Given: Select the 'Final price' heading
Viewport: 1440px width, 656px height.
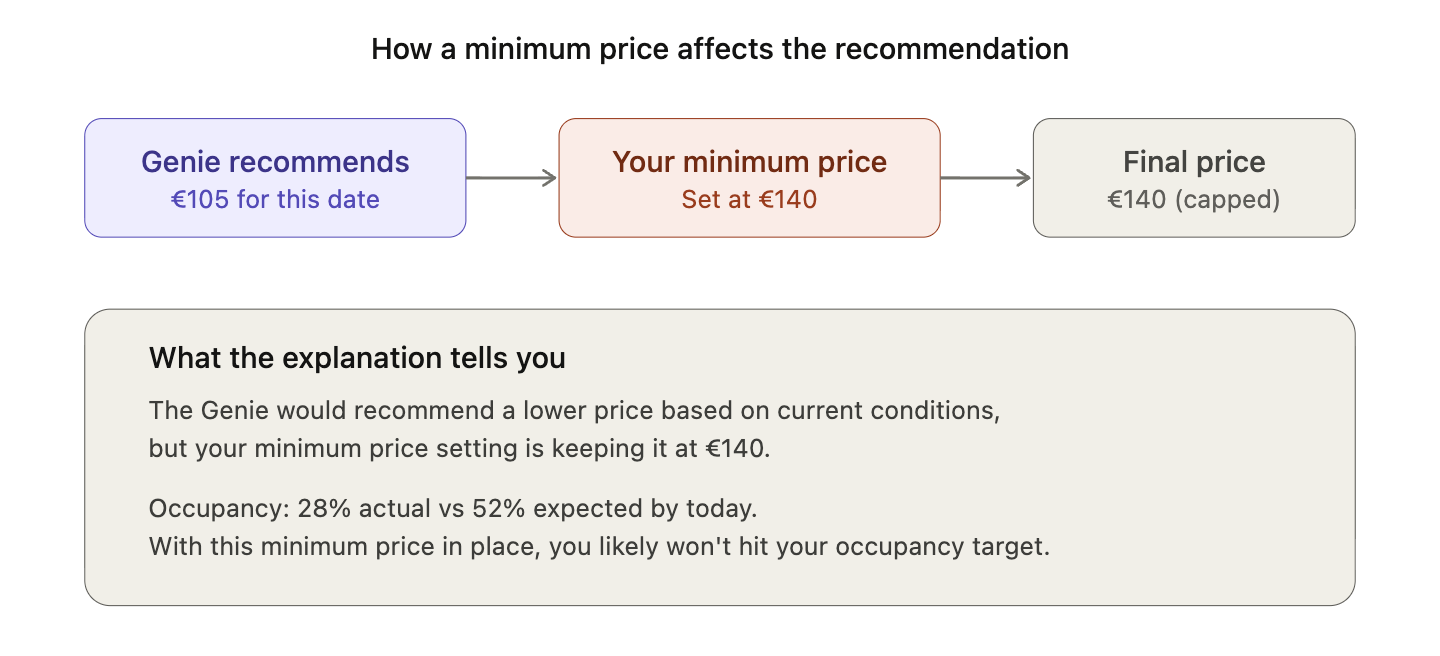Looking at the screenshot, I should pyautogui.click(x=1193, y=162).
